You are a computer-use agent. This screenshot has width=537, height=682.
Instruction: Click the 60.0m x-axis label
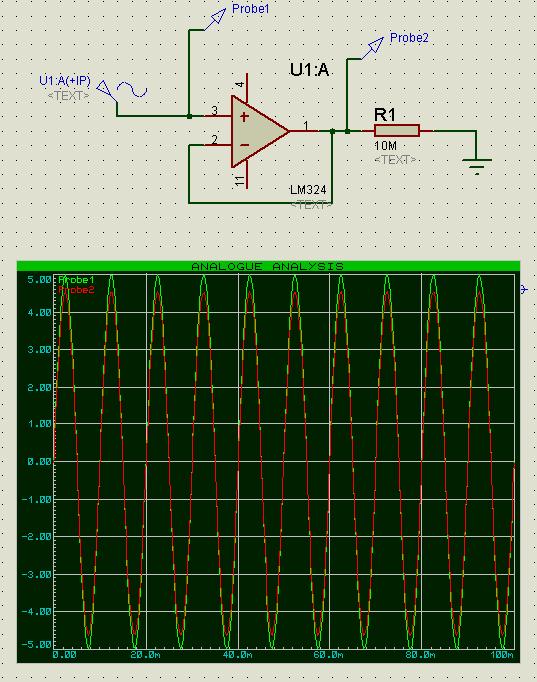[328, 655]
